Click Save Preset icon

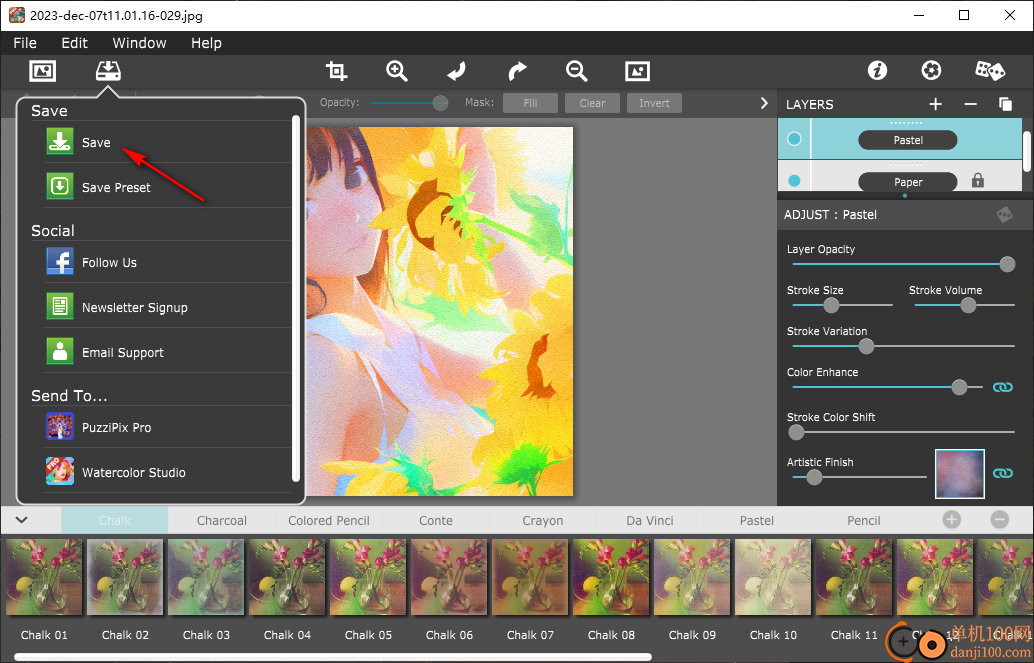[60, 187]
